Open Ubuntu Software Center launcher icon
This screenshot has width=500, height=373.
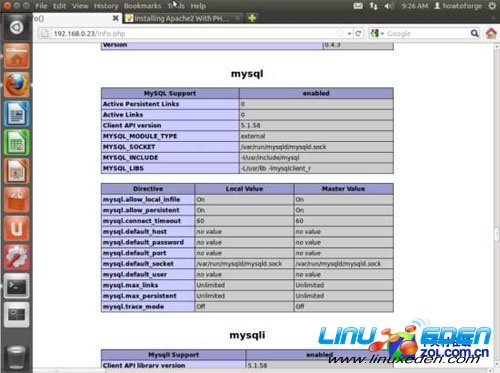(x=16, y=200)
